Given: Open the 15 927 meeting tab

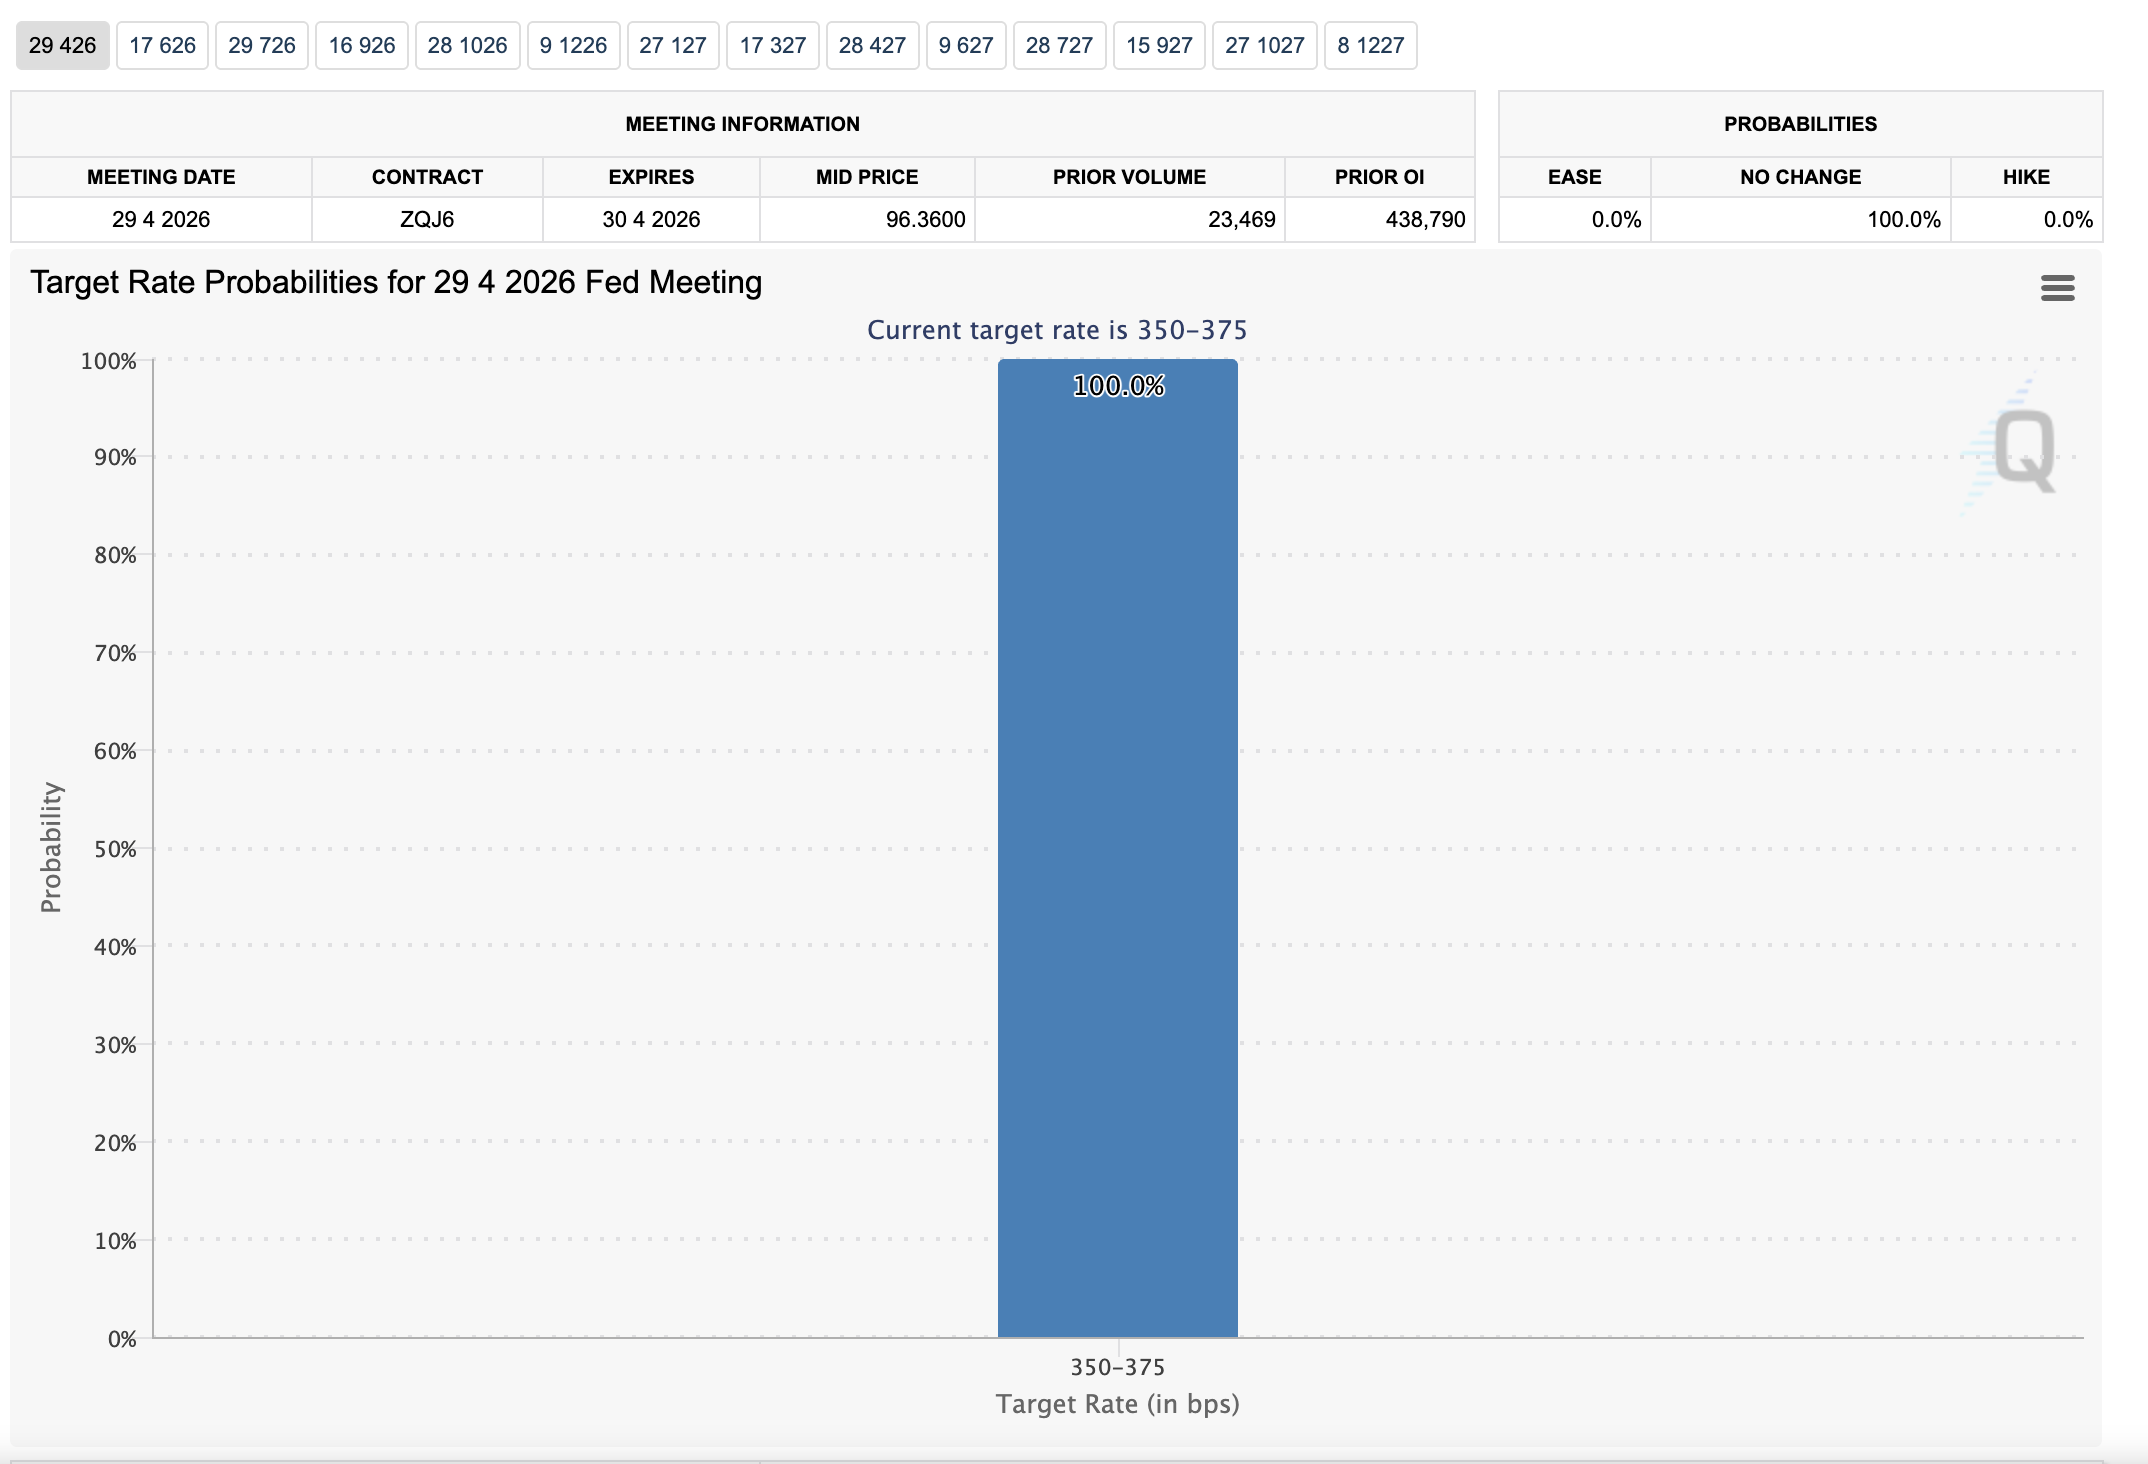Looking at the screenshot, I should point(1159,46).
